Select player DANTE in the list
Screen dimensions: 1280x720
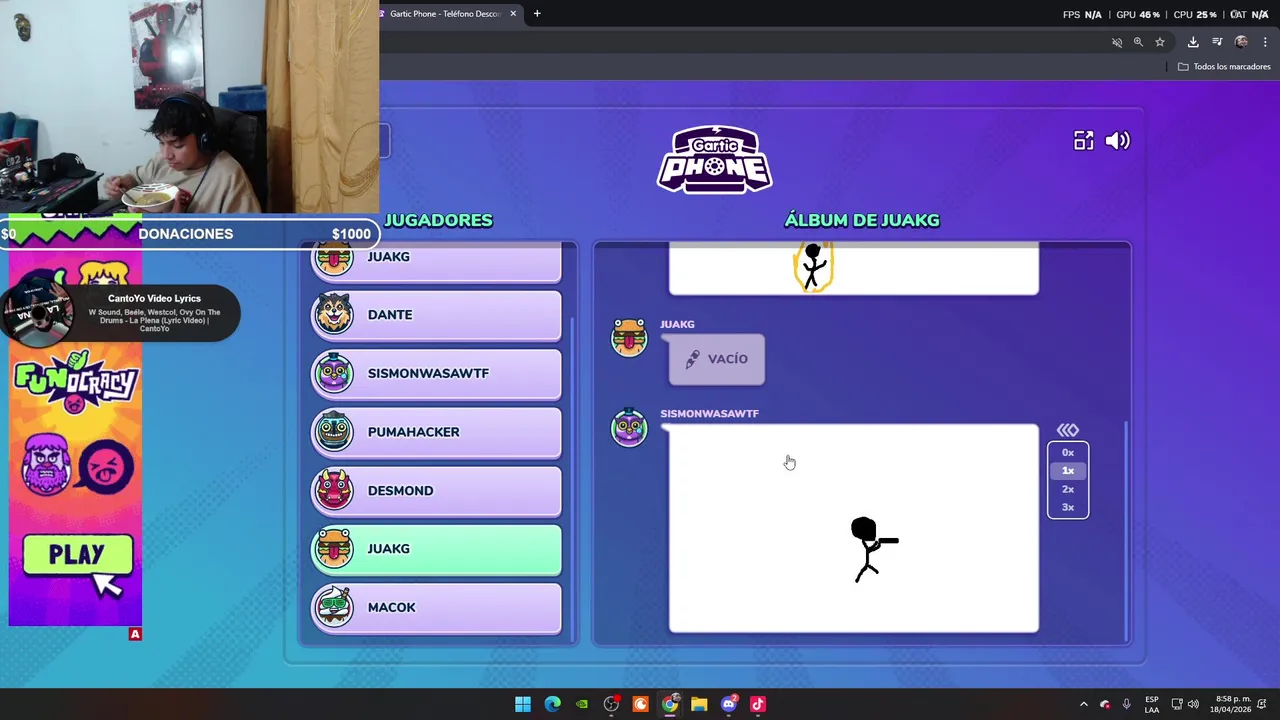point(437,315)
